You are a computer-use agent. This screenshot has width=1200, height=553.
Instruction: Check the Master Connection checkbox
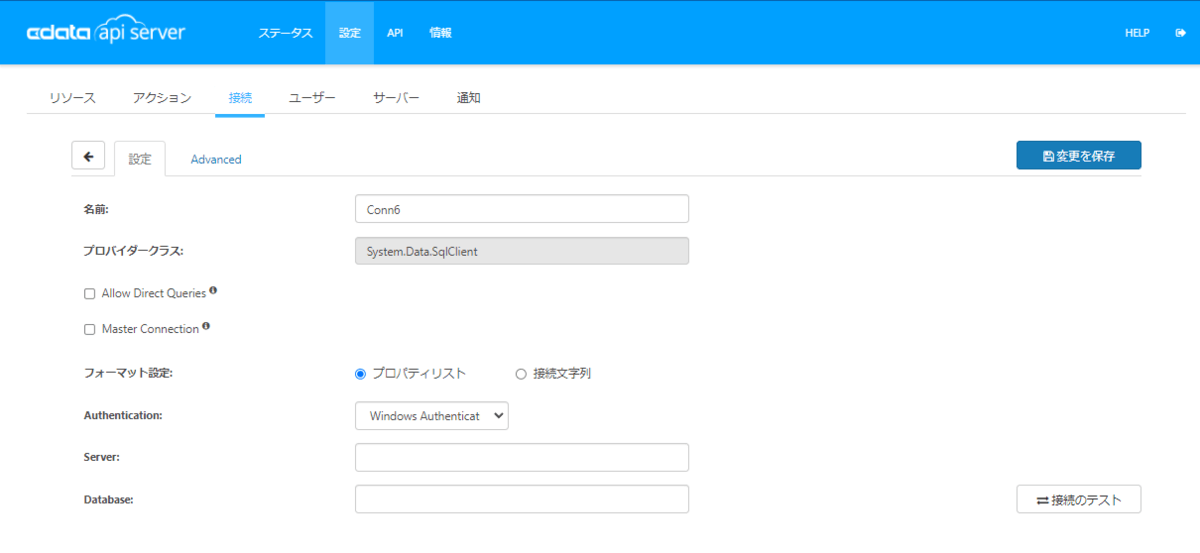coord(90,329)
